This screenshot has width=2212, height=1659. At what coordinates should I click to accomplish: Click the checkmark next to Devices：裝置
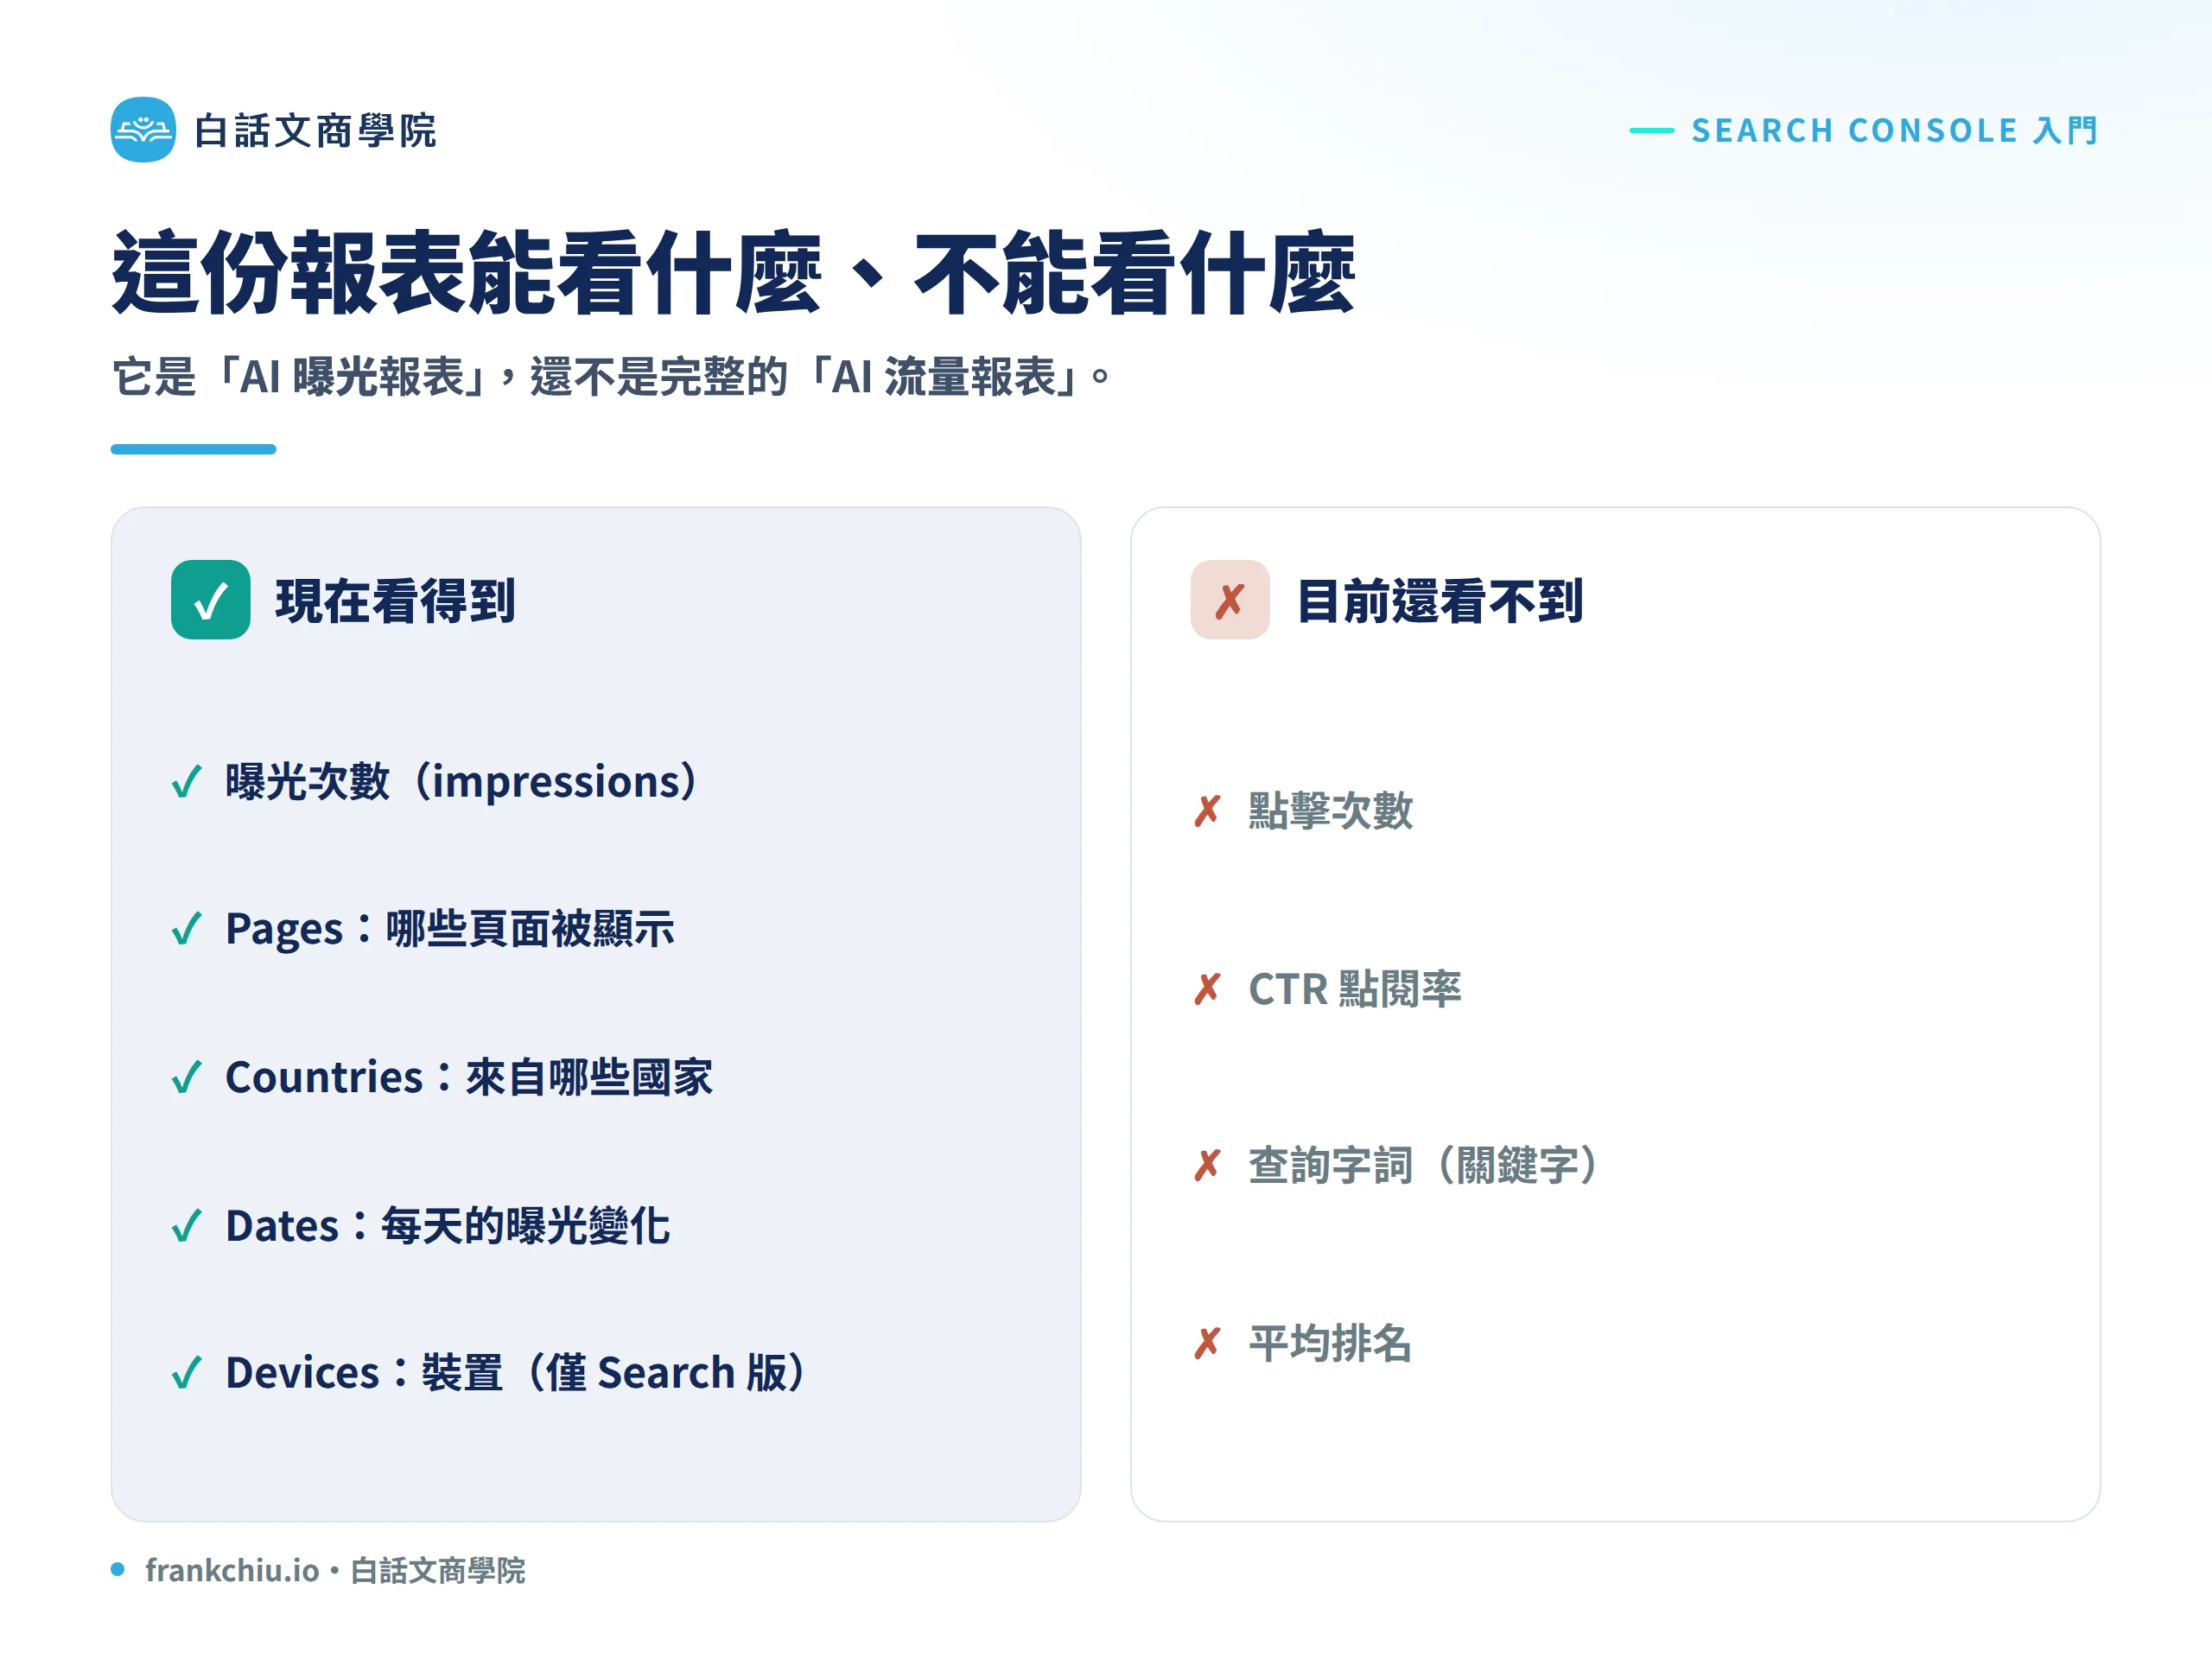click(x=187, y=1373)
